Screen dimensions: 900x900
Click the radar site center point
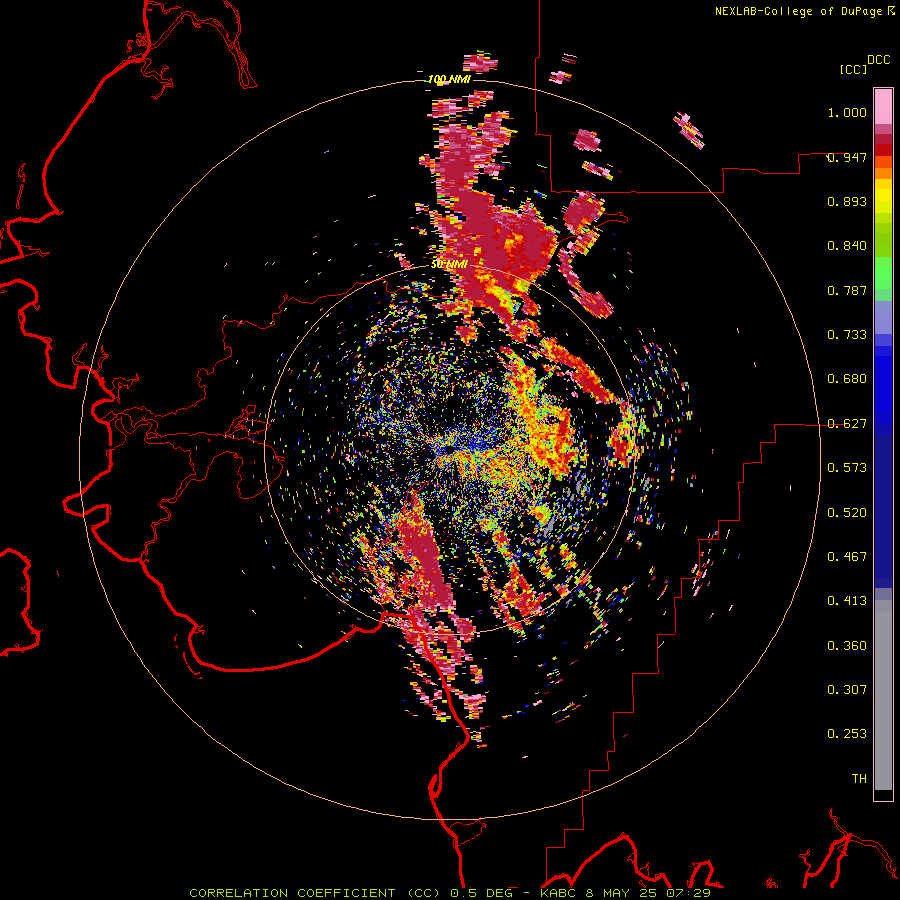(449, 449)
